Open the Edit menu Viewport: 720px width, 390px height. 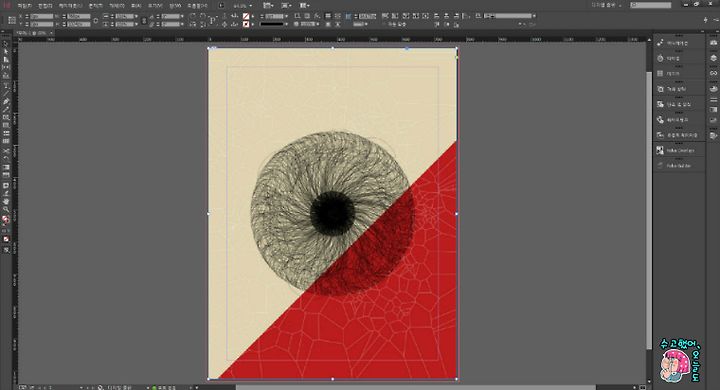(45, 6)
